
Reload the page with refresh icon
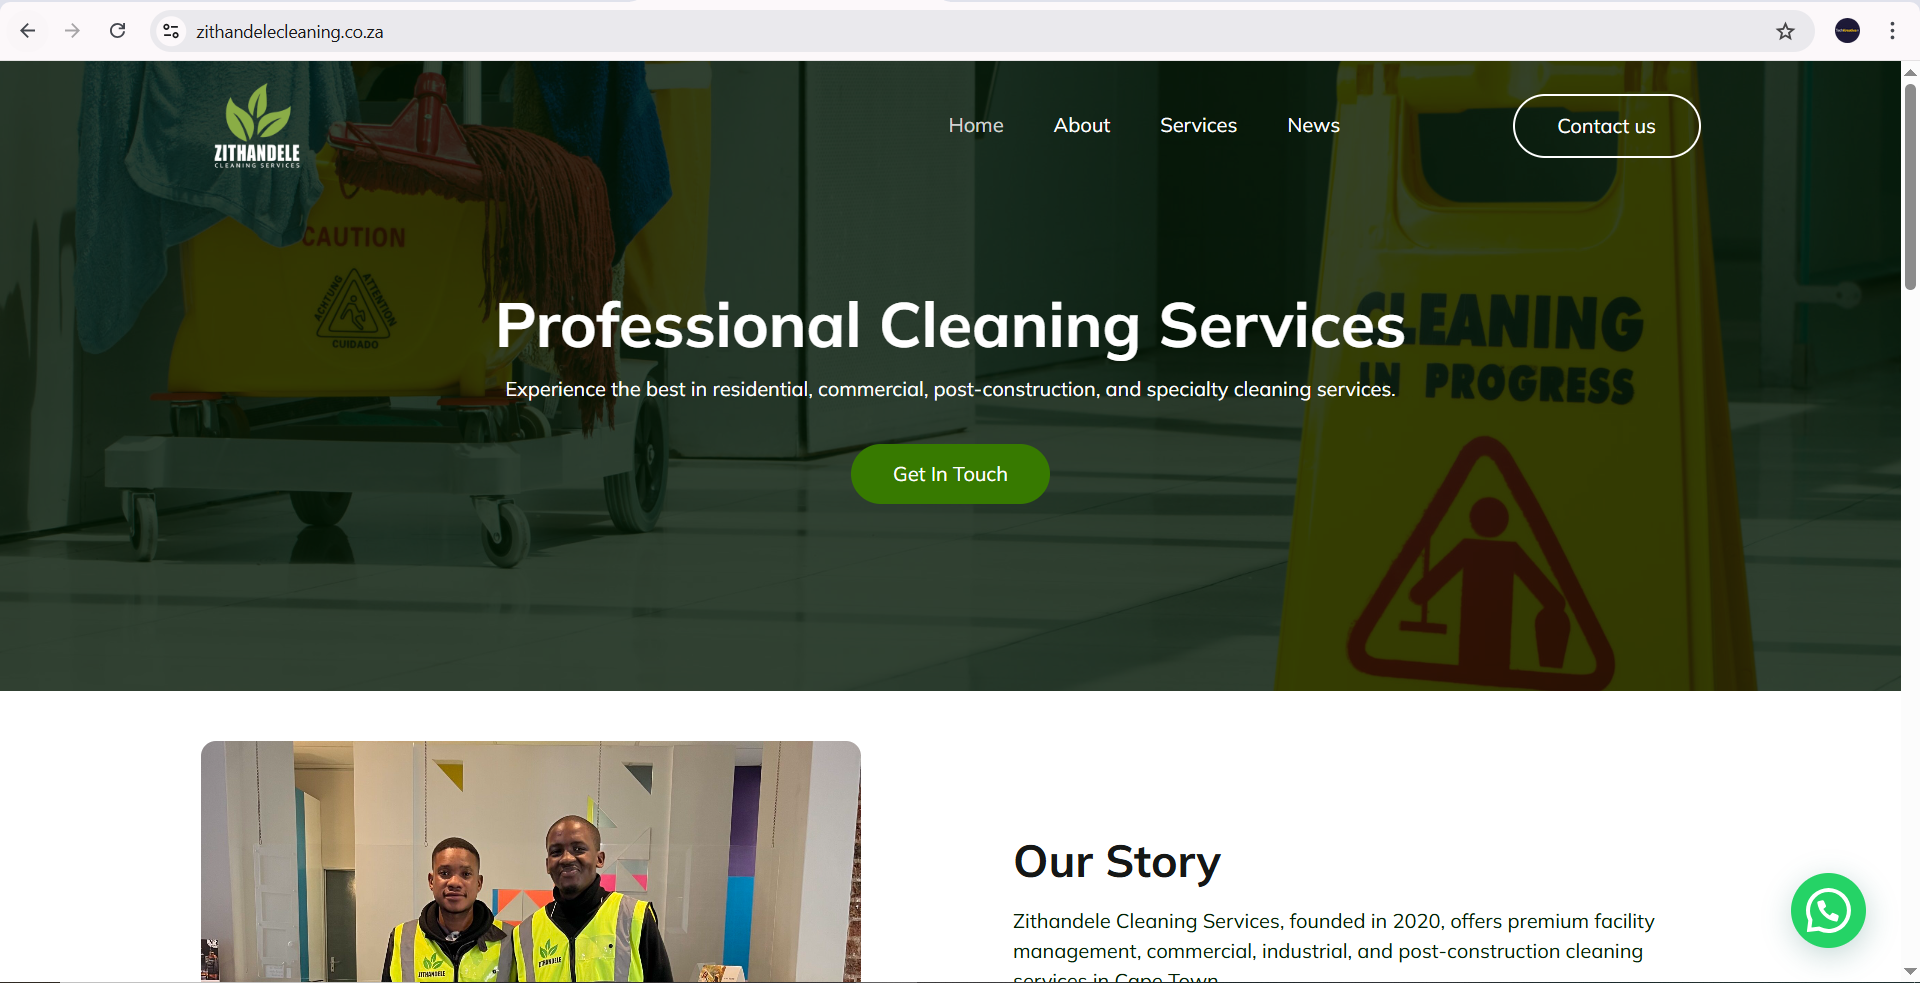point(117,31)
